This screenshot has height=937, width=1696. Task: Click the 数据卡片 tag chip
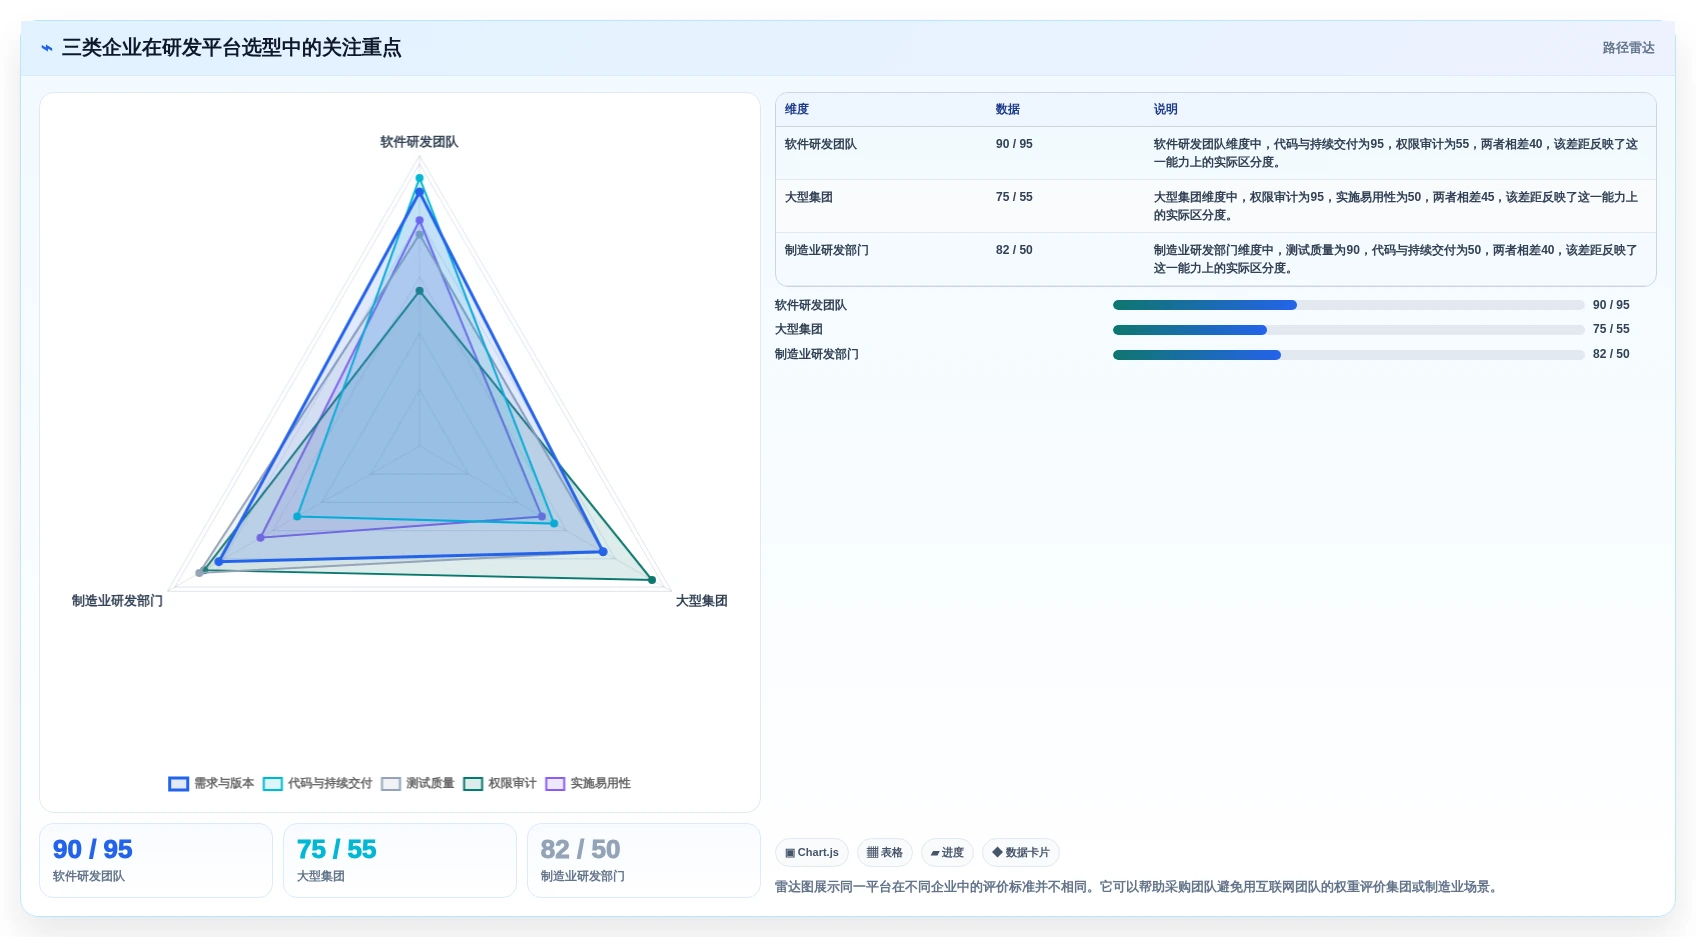[1021, 853]
